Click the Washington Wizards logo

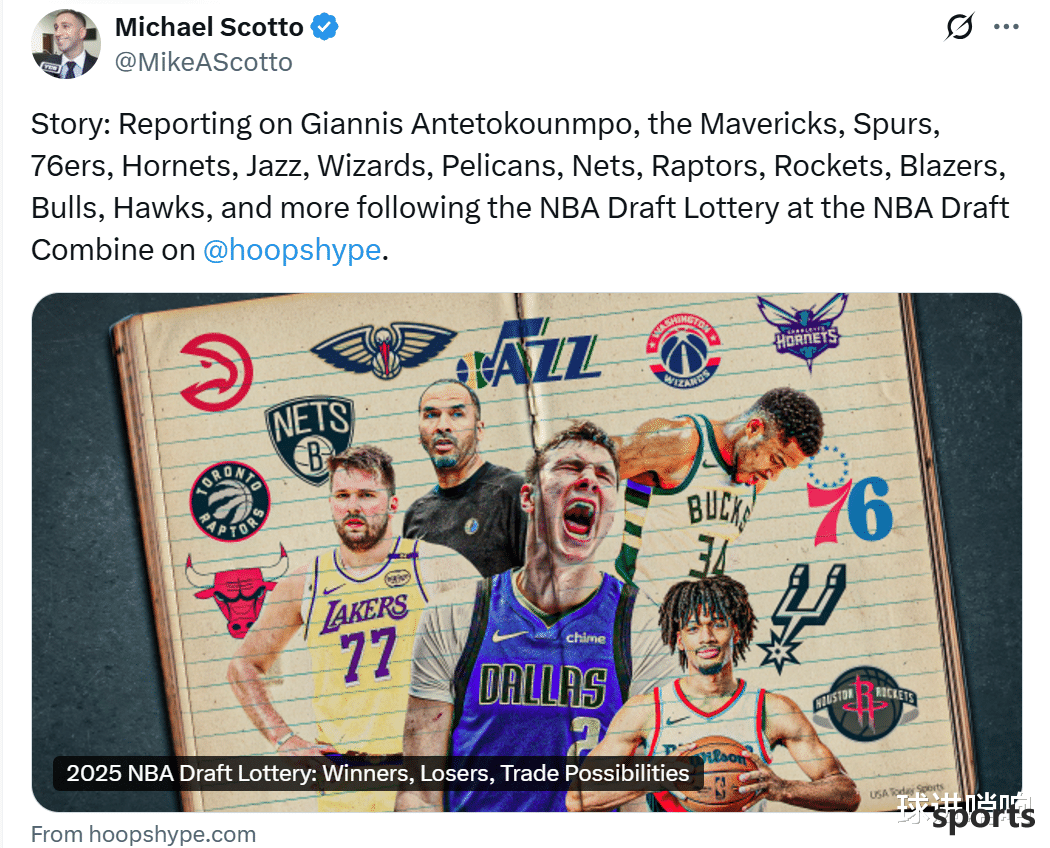(683, 349)
